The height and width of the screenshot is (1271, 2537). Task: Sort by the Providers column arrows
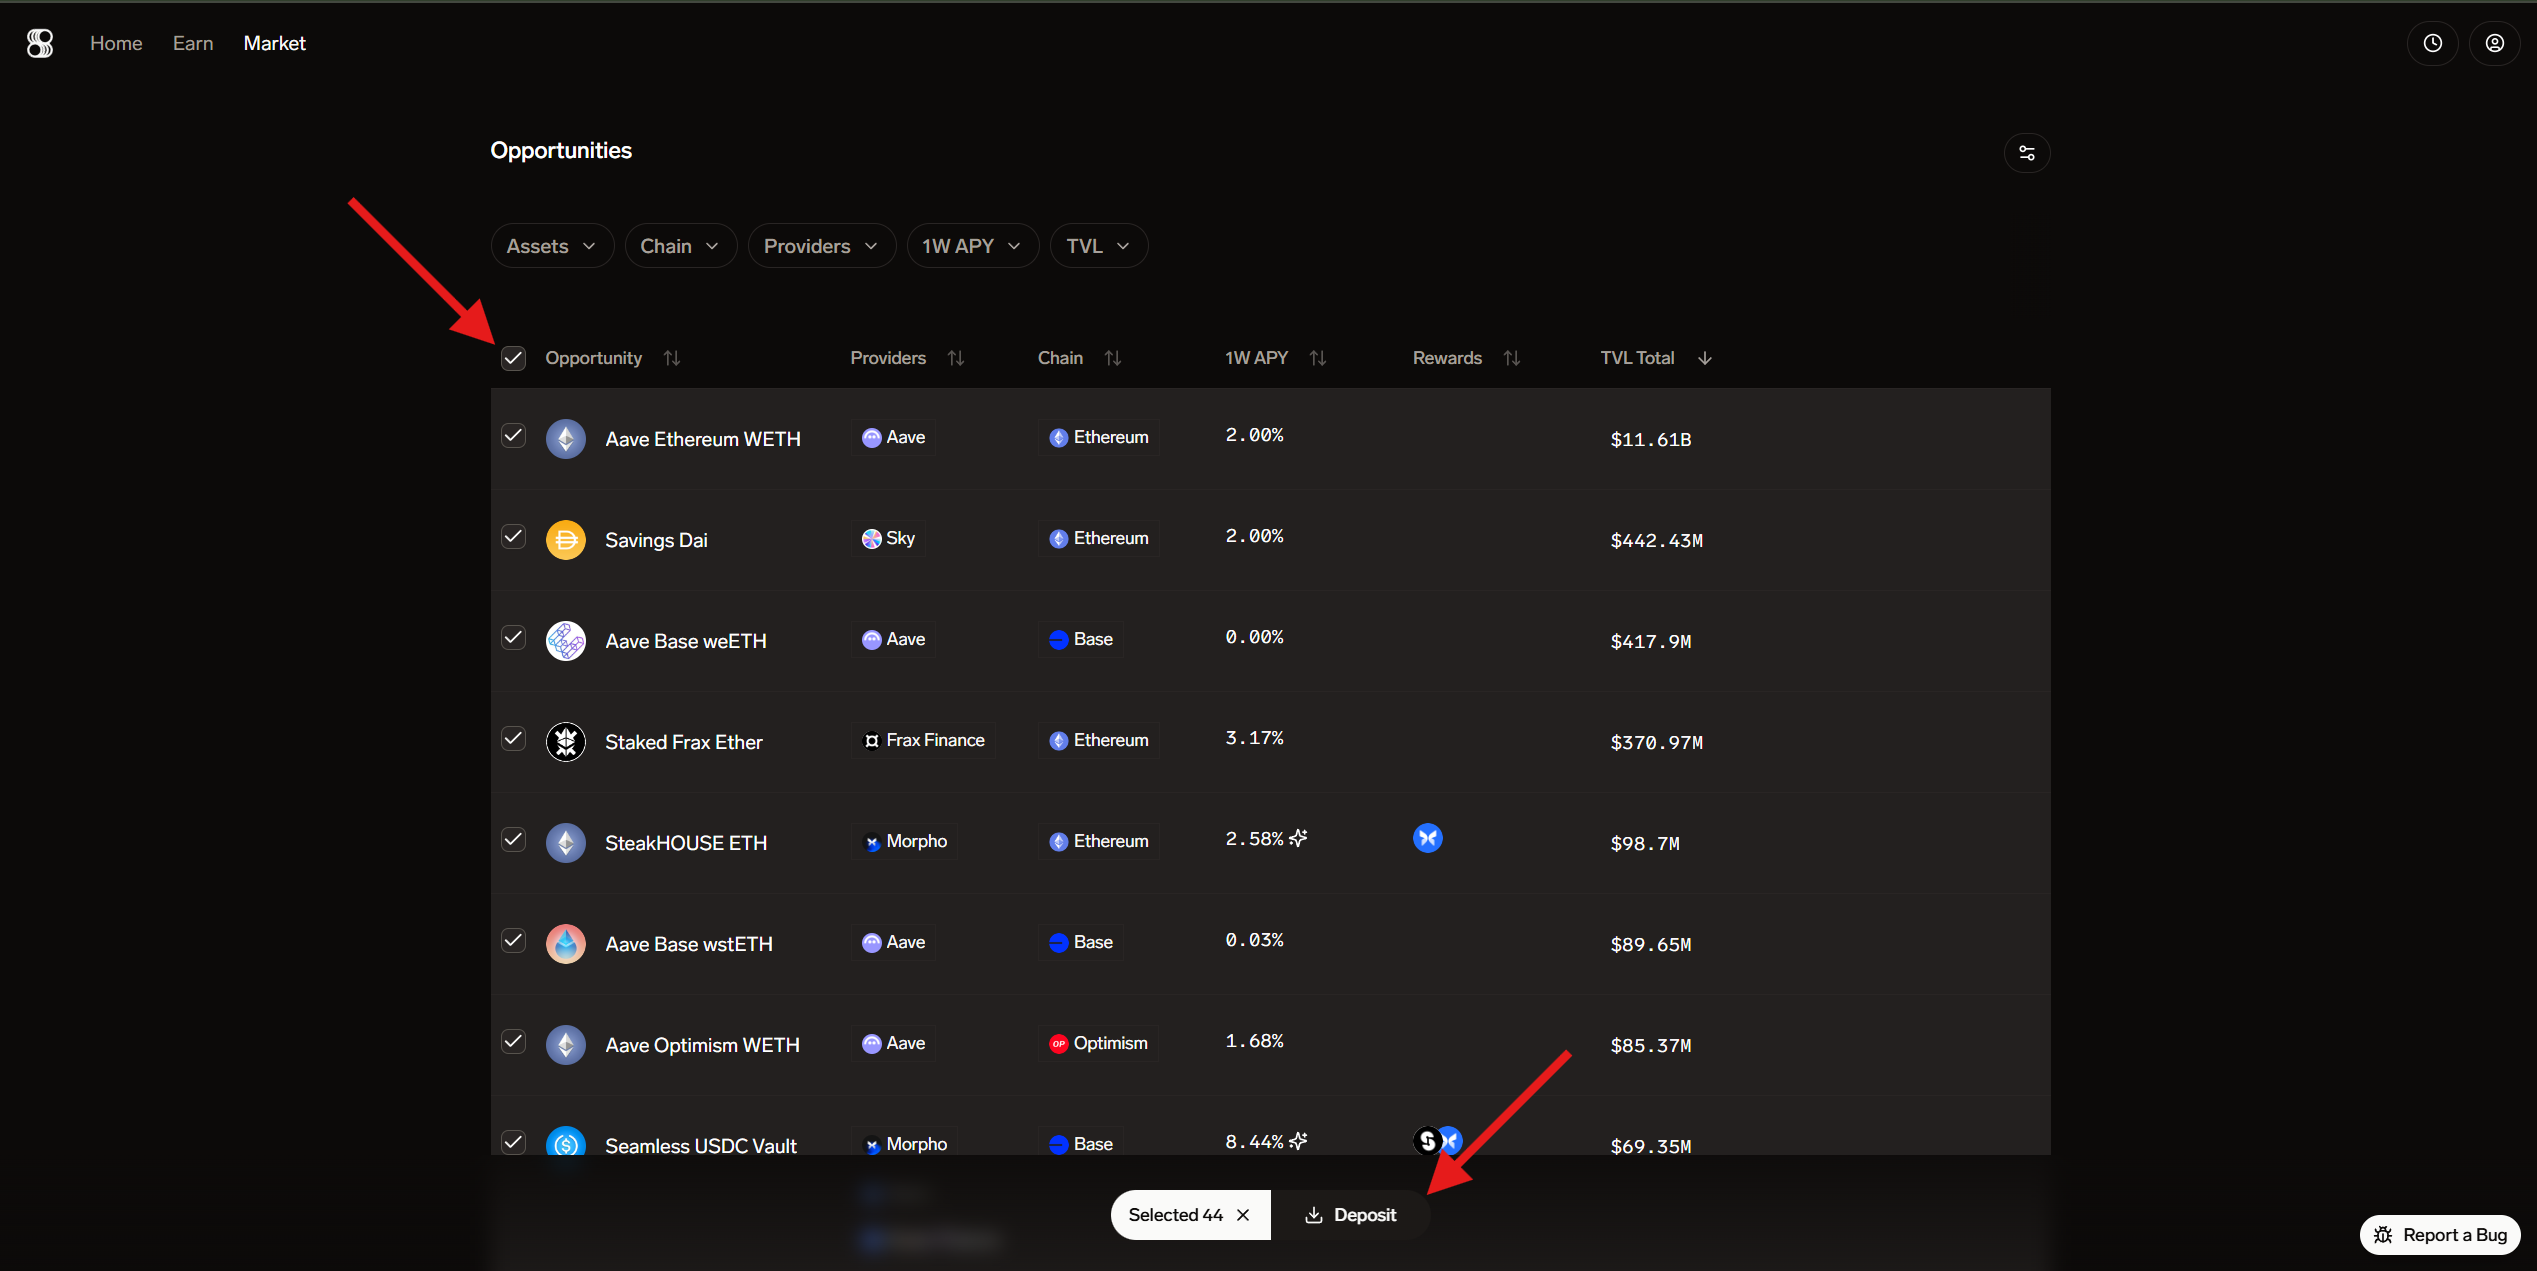956,358
